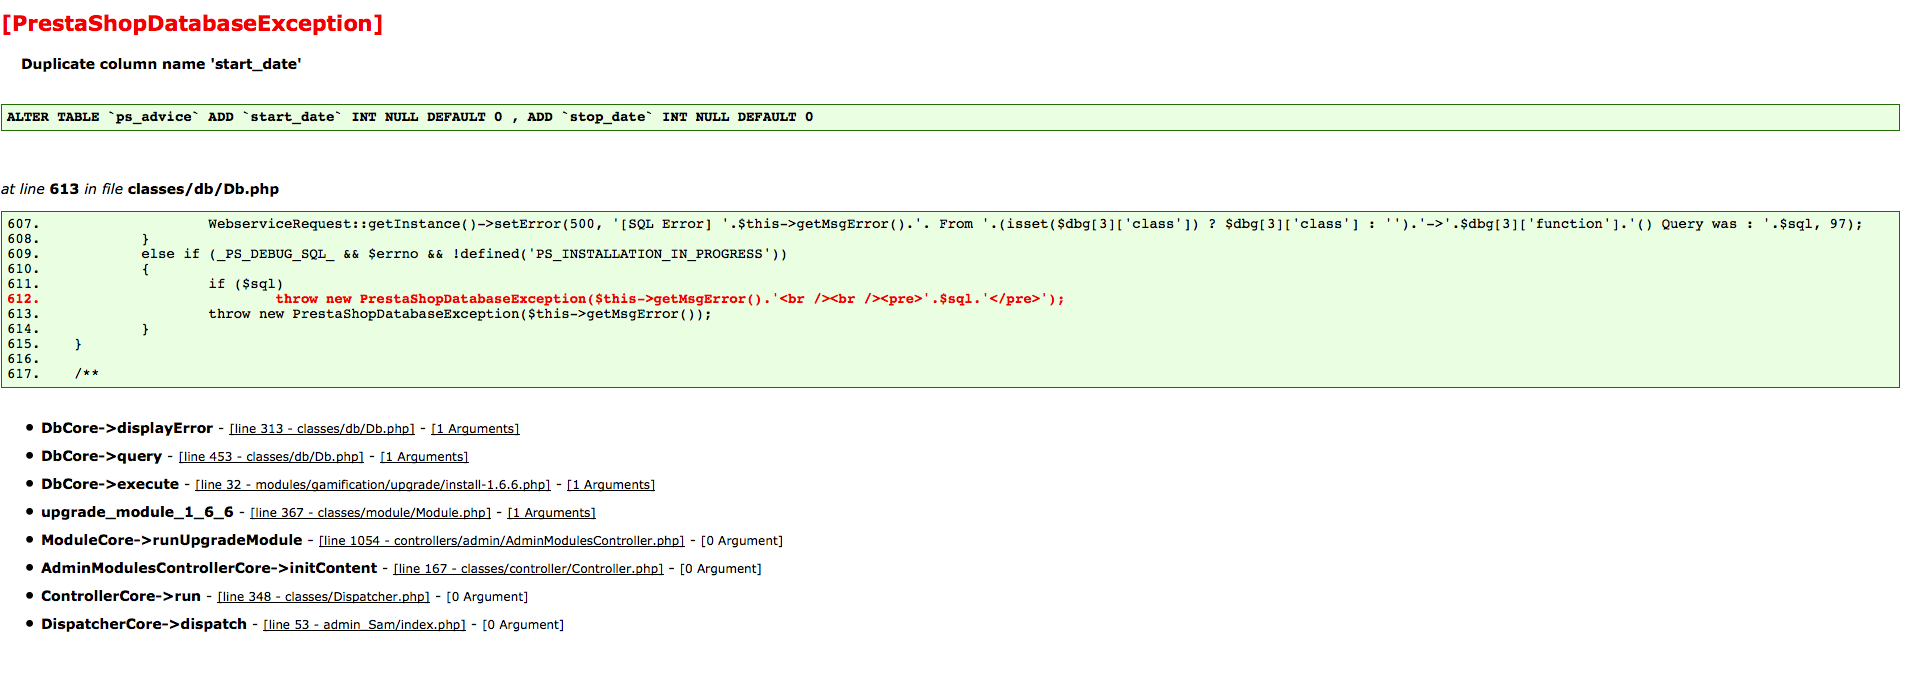Click the ModuleCore->runUpgradeModule trace entry name
The width and height of the screenshot is (1914, 700).
pyautogui.click(x=171, y=540)
